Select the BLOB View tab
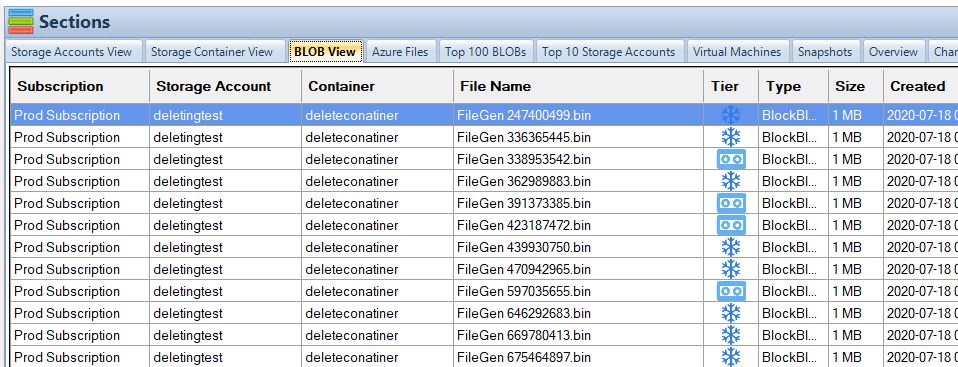This screenshot has height=367, width=958. pos(325,52)
